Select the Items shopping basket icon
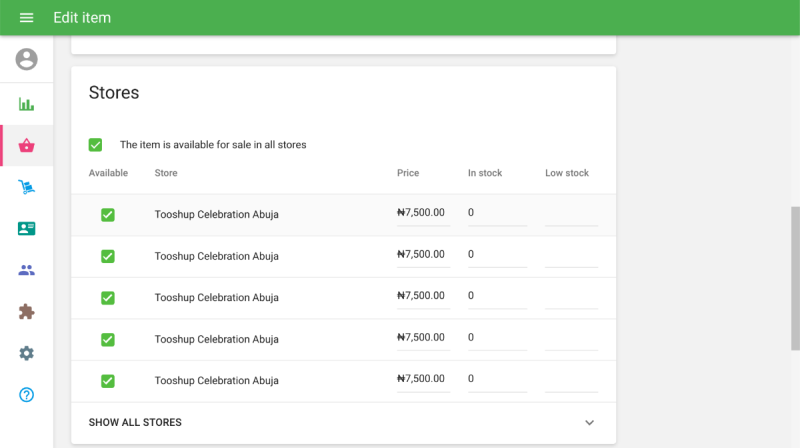 coord(27,146)
